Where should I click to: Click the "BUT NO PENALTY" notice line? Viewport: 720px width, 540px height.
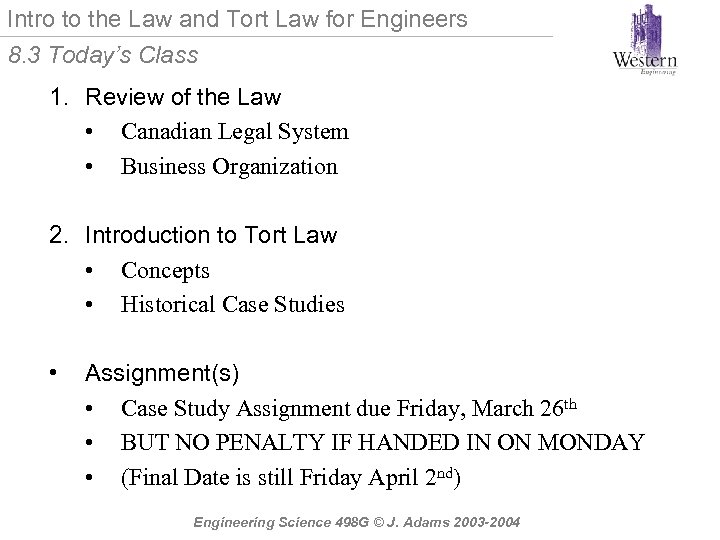click(x=382, y=441)
